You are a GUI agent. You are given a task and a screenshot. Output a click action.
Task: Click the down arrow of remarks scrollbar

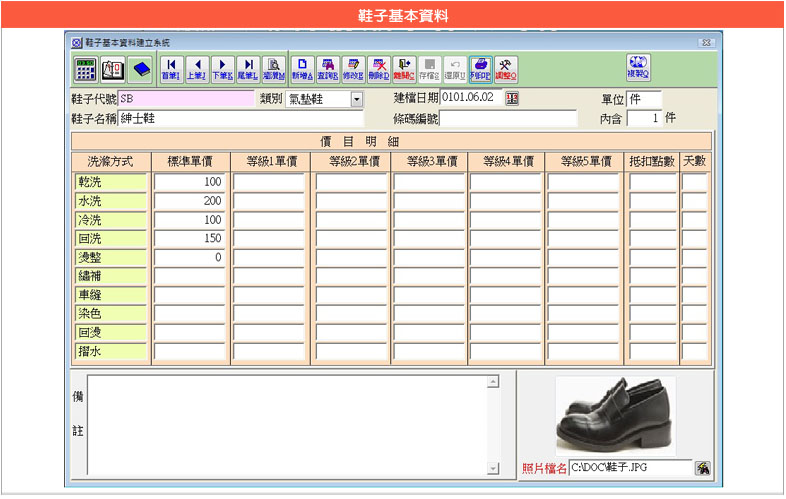click(493, 468)
